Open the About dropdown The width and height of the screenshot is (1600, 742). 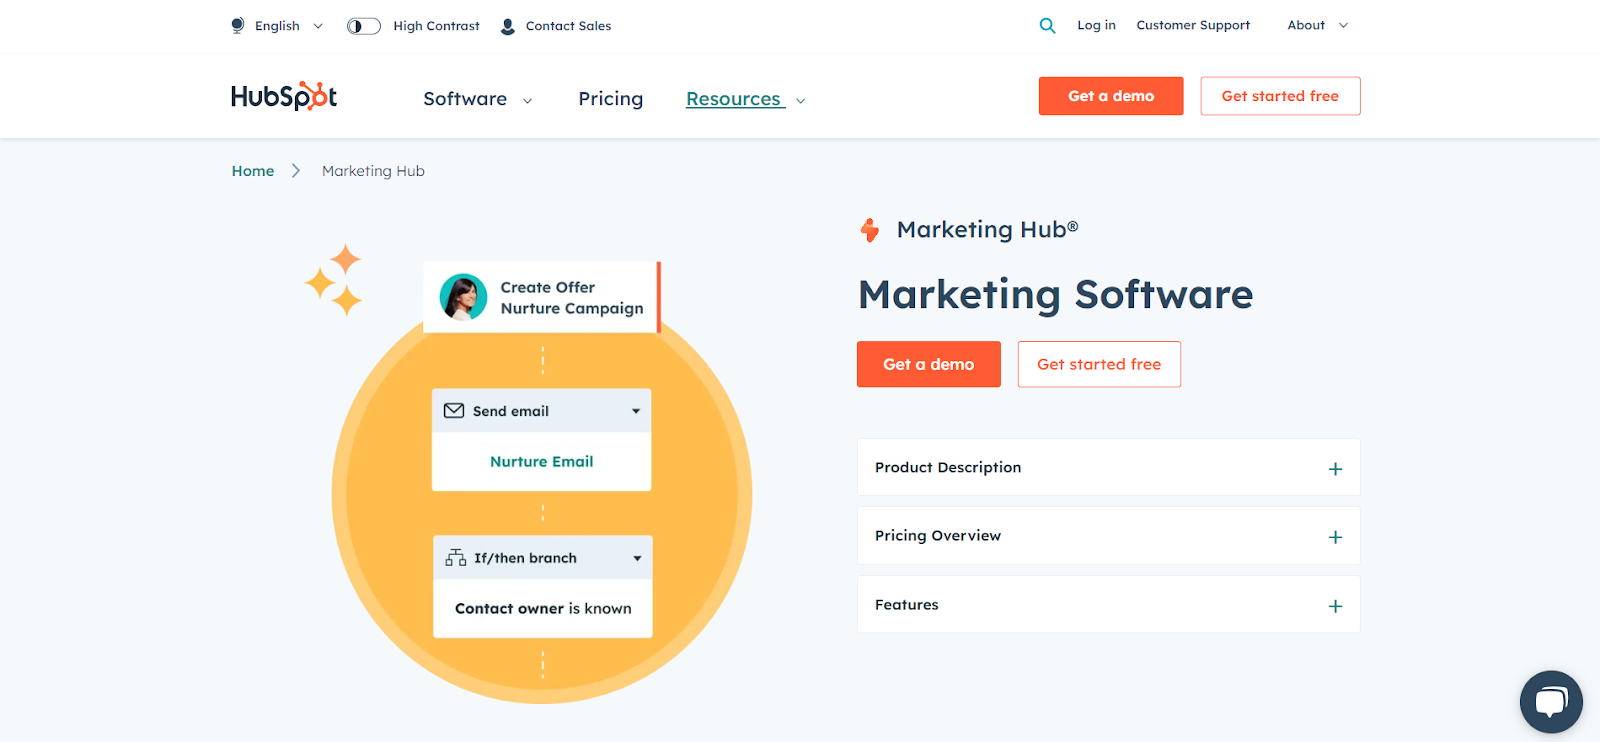coord(1317,26)
